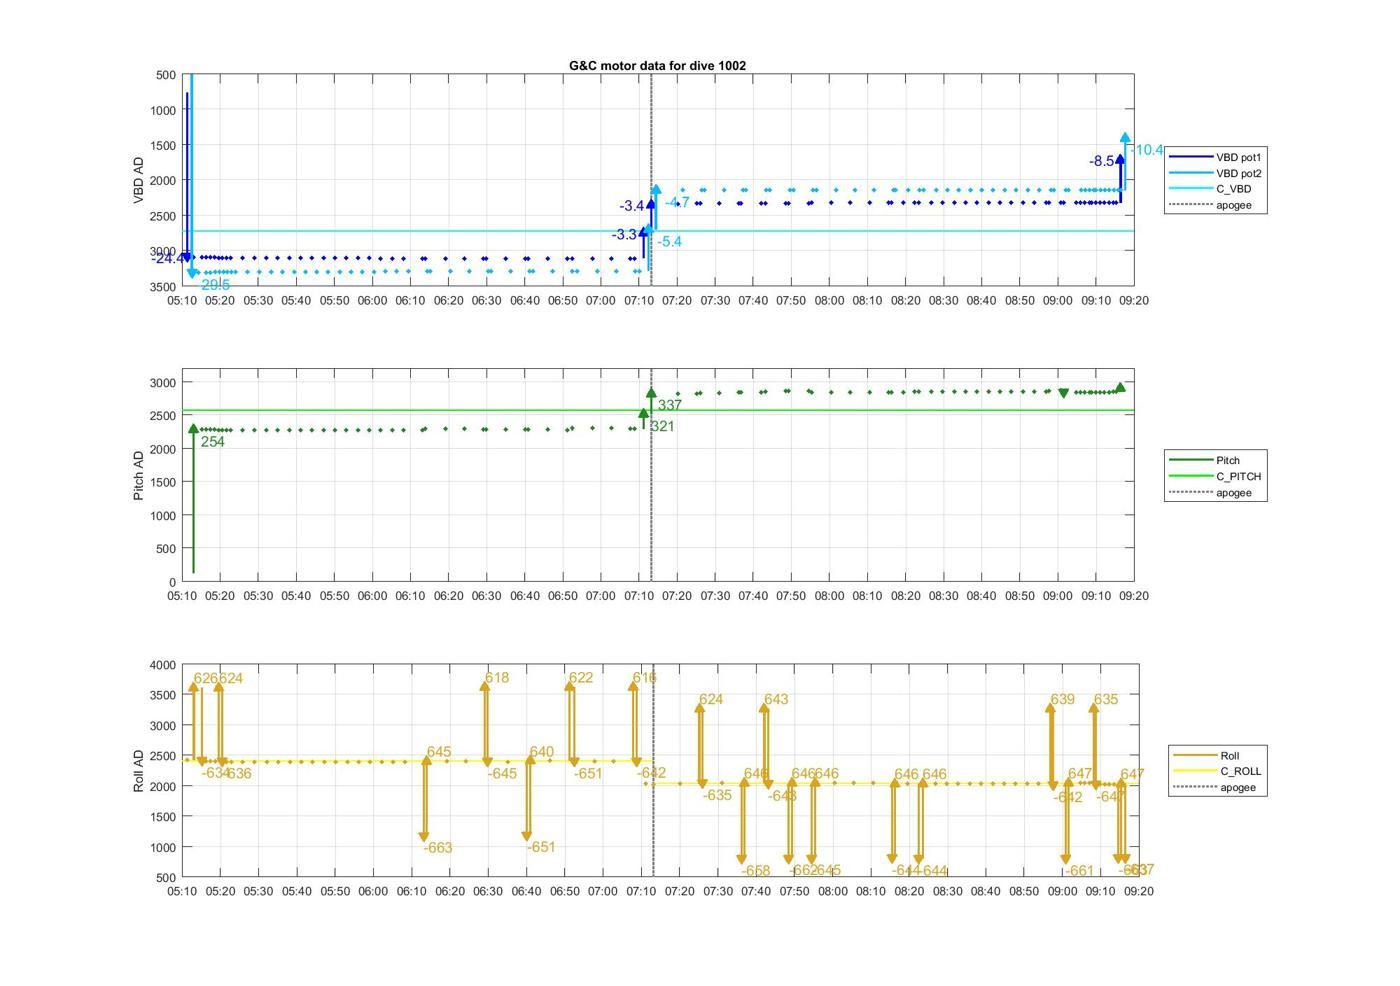Click the '06:00' time tick under the VBD plot
This screenshot has width=1400, height=986.
(x=372, y=301)
